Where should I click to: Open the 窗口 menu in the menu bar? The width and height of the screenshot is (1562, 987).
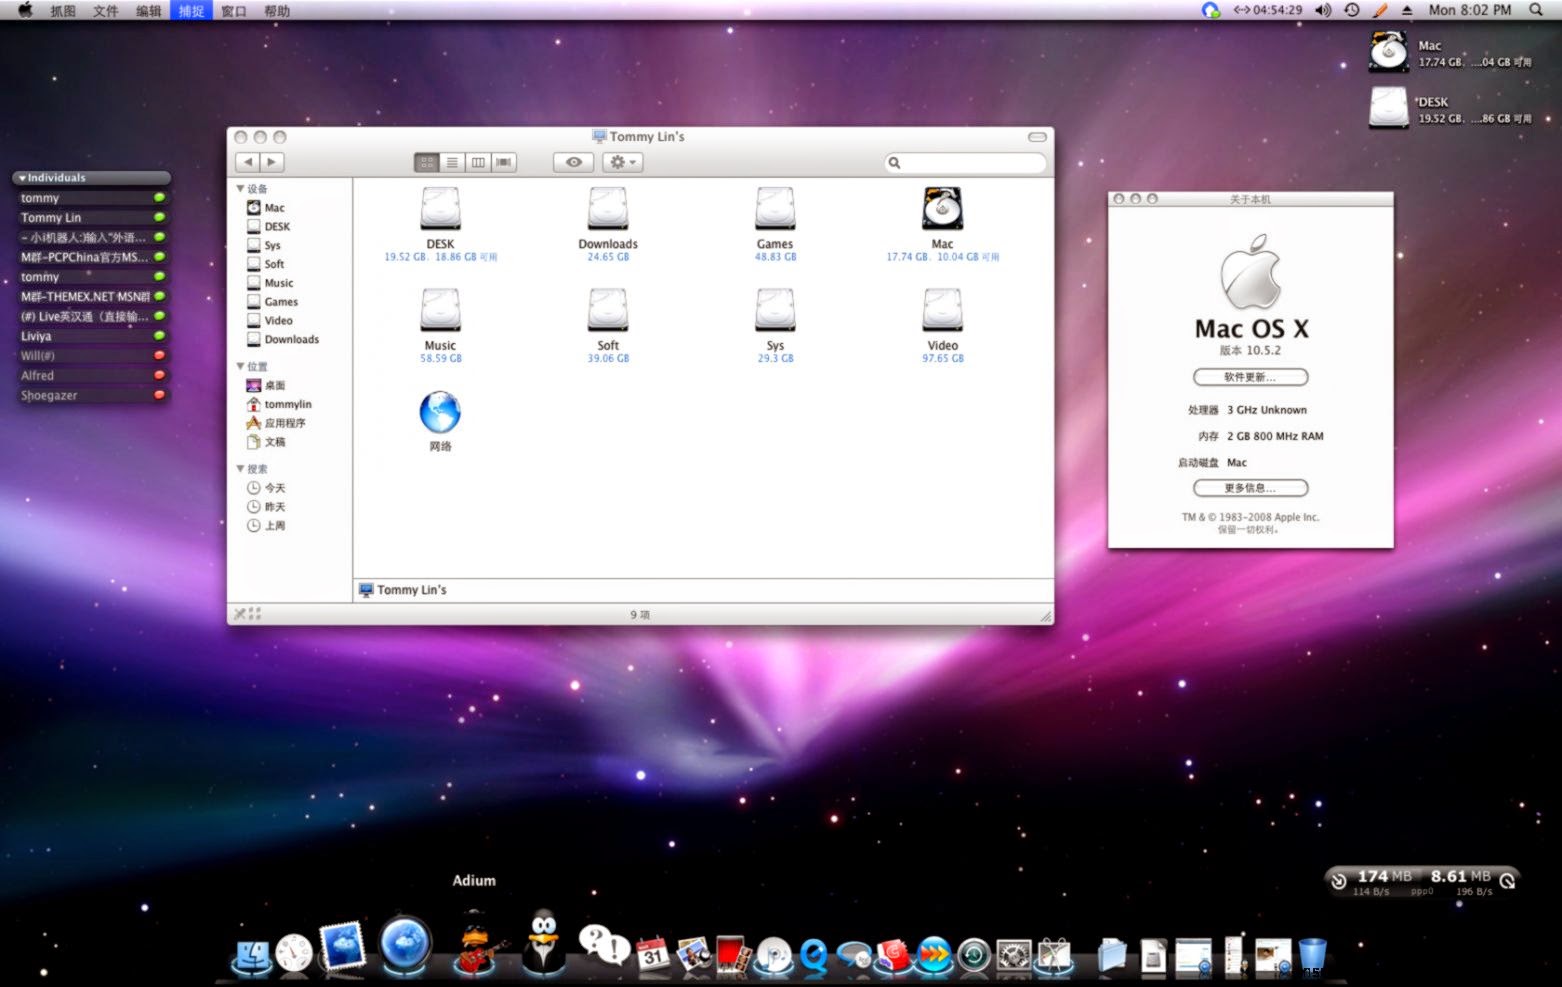pyautogui.click(x=234, y=11)
